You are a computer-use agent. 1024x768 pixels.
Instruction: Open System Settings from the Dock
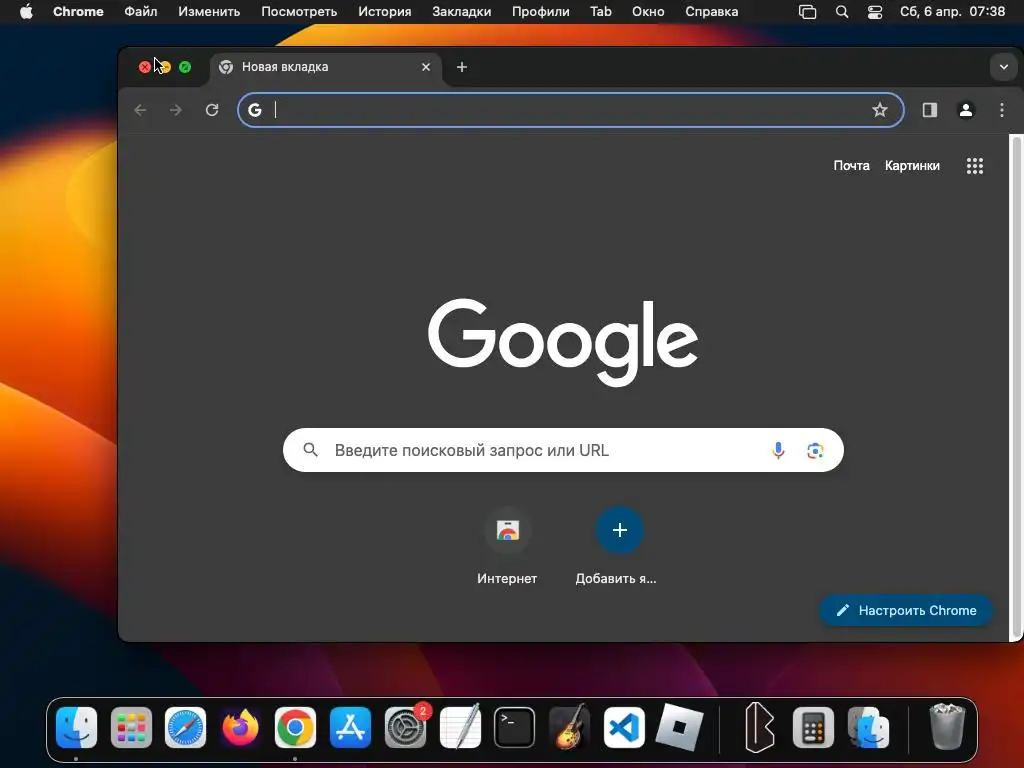coord(405,728)
